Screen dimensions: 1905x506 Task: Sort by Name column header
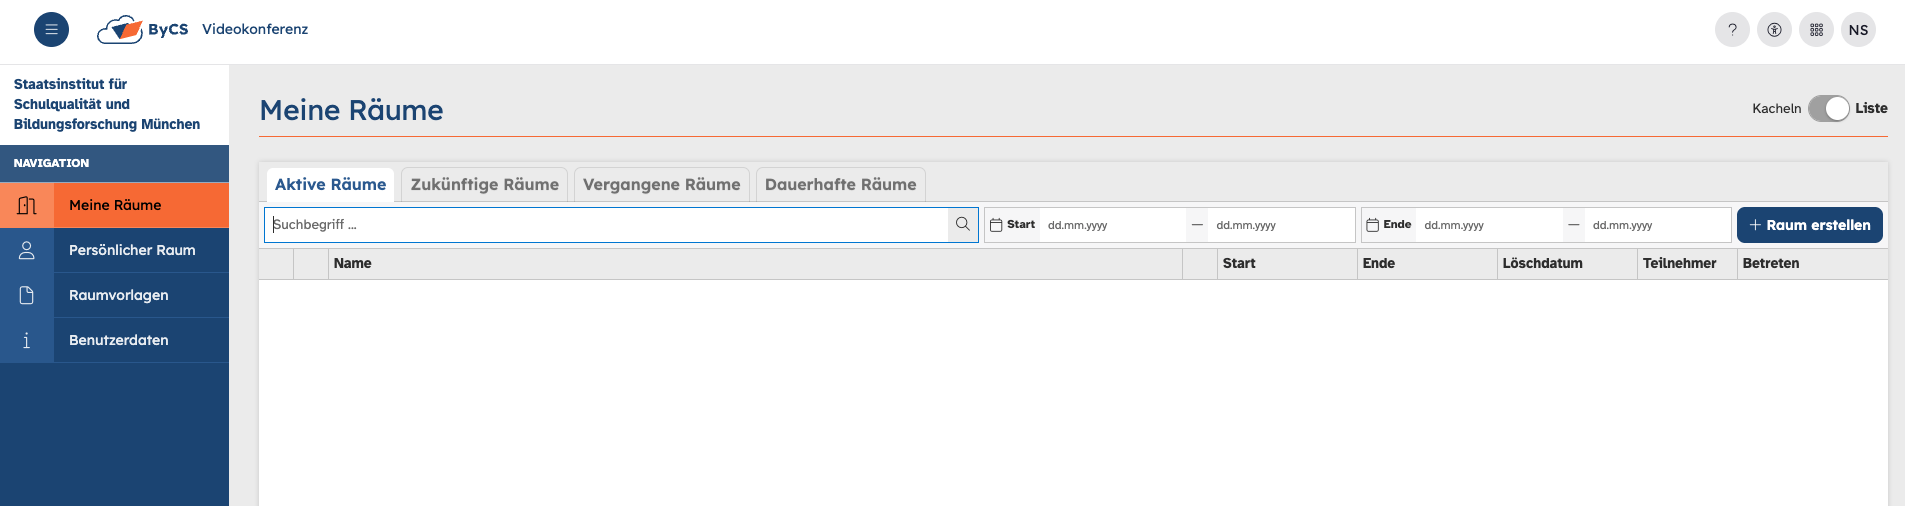point(353,264)
